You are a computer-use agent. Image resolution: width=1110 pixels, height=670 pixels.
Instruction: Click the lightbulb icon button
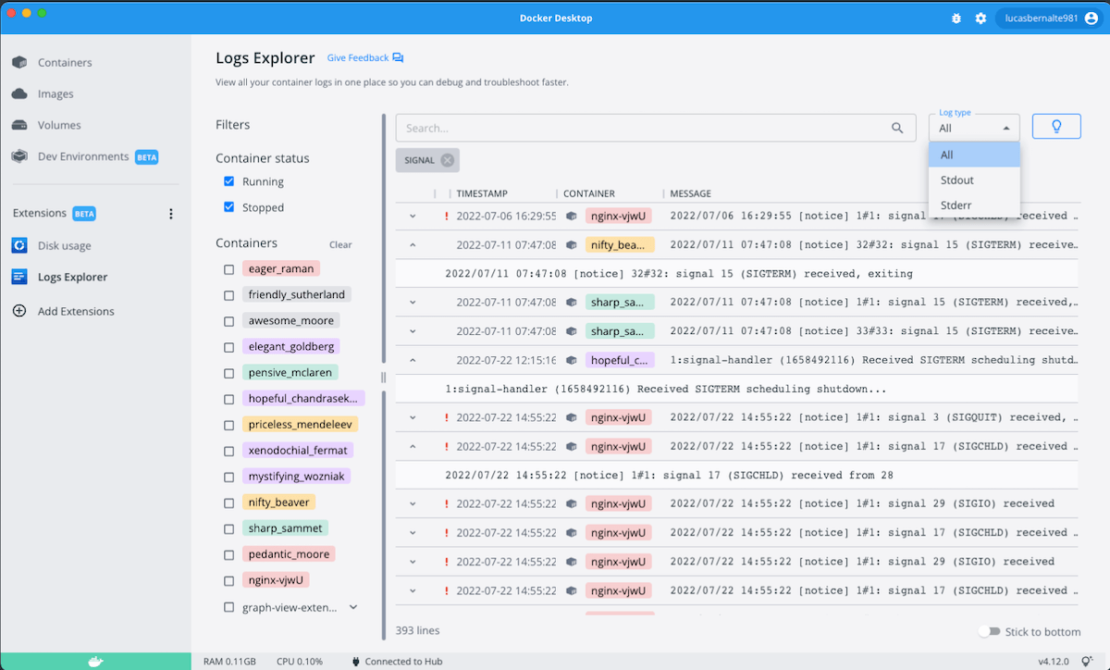pyautogui.click(x=1056, y=127)
